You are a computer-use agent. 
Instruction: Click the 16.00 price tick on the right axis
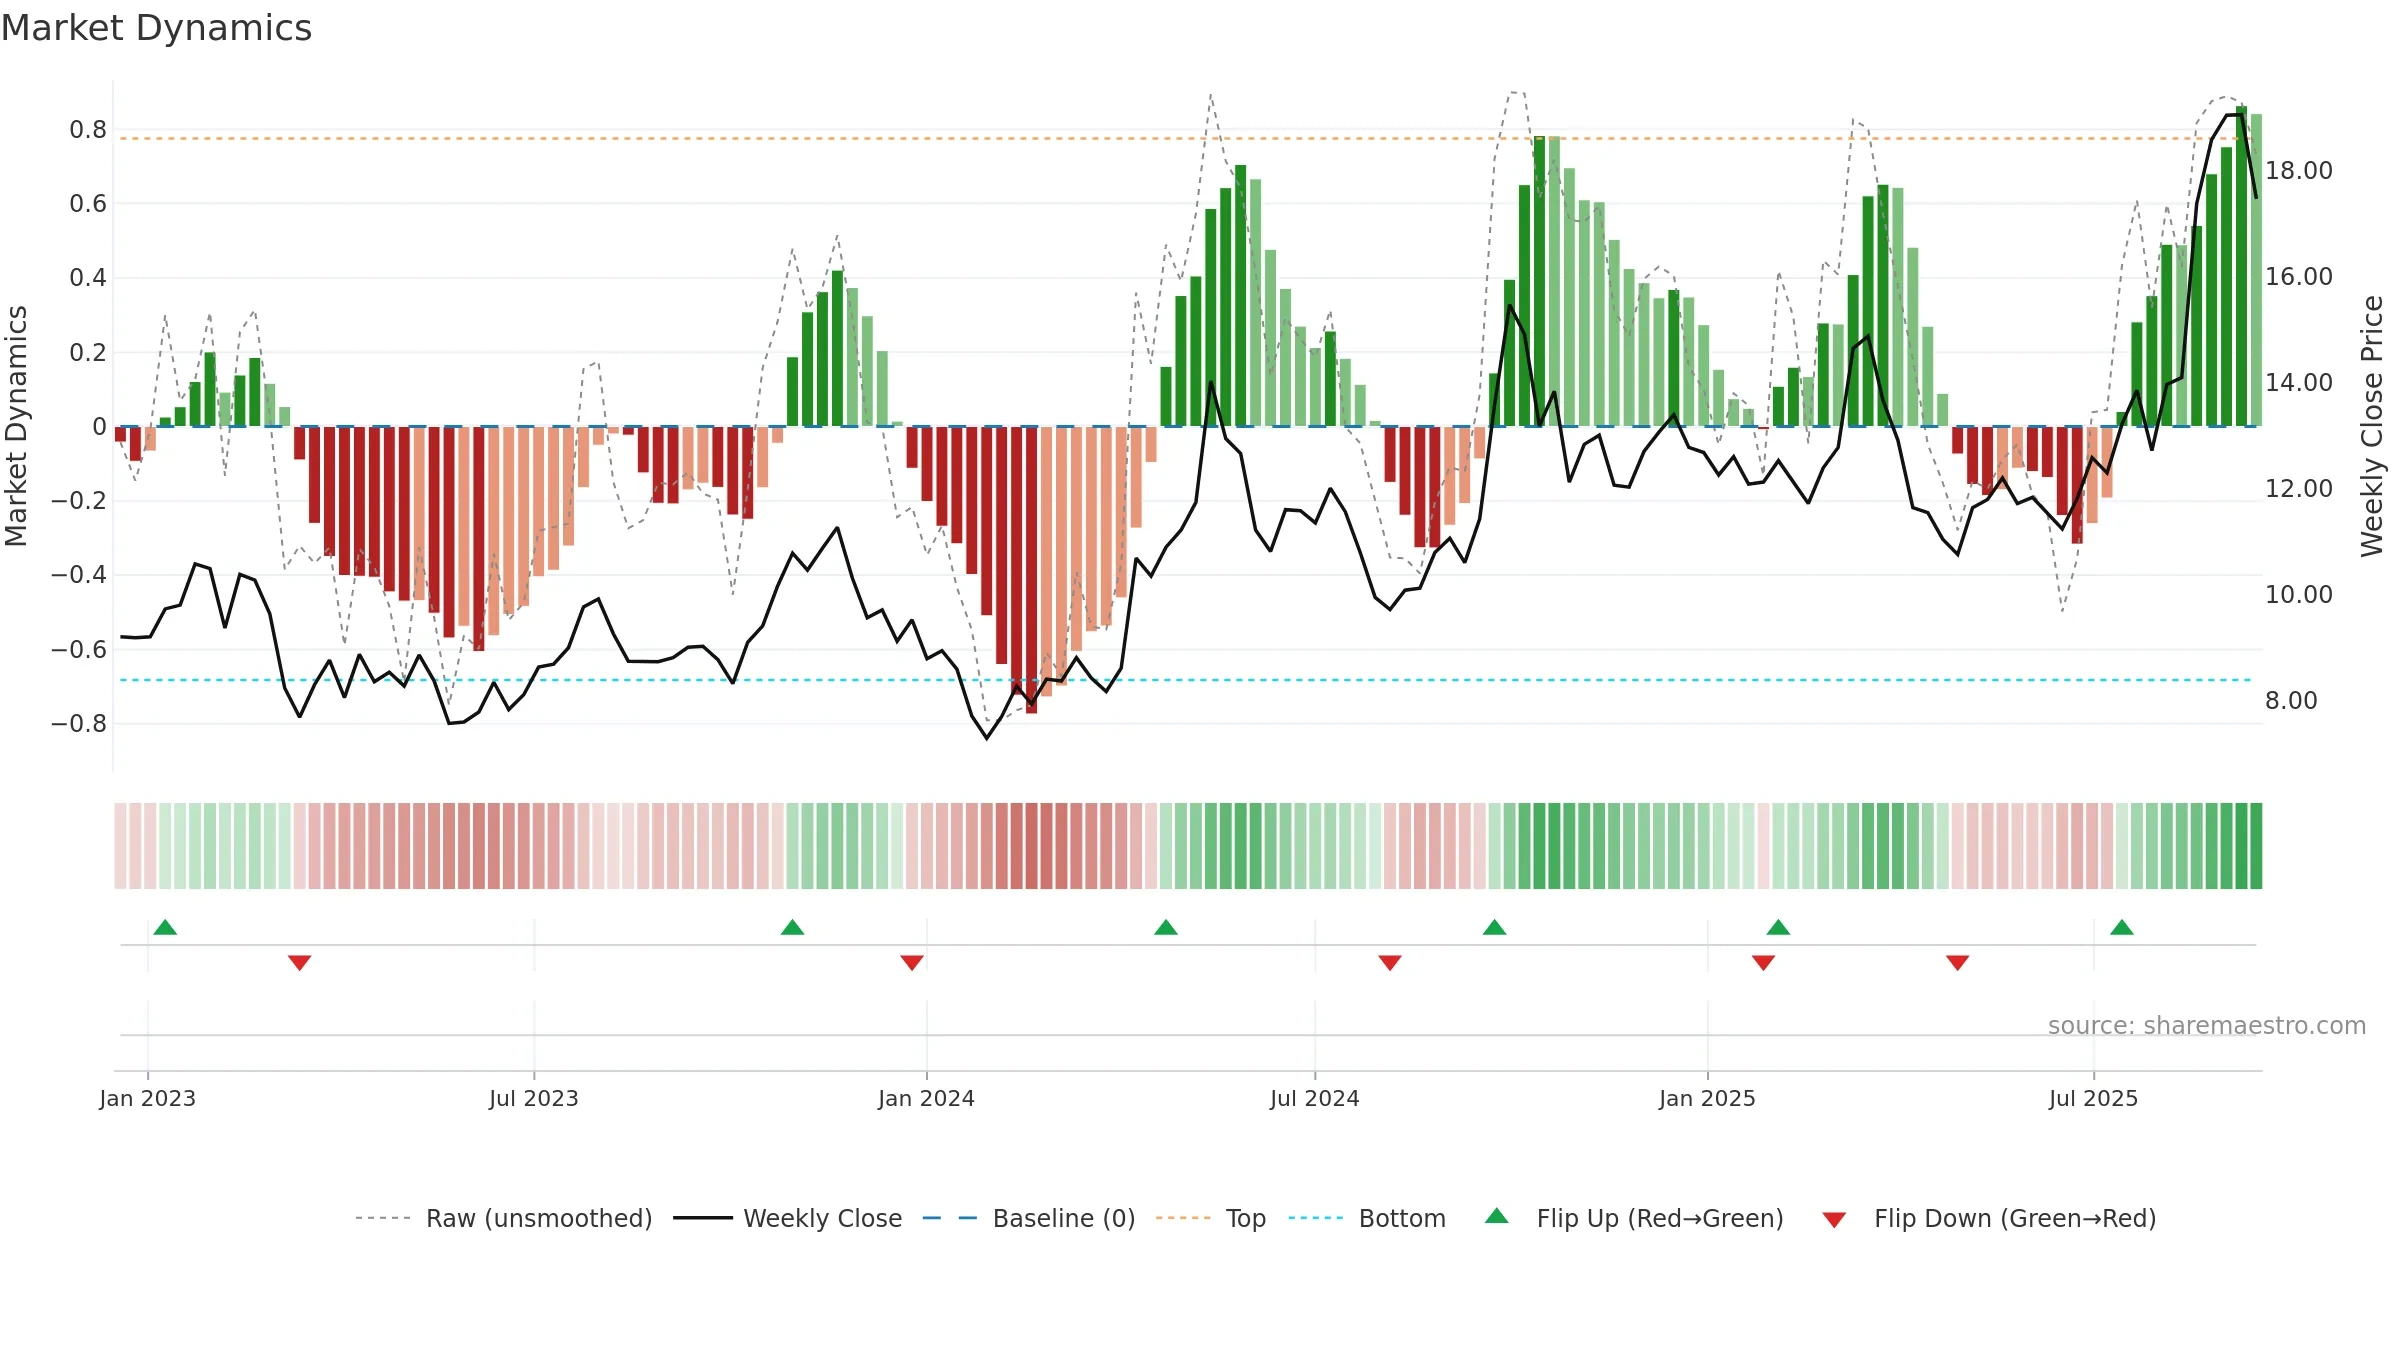click(x=2299, y=277)
